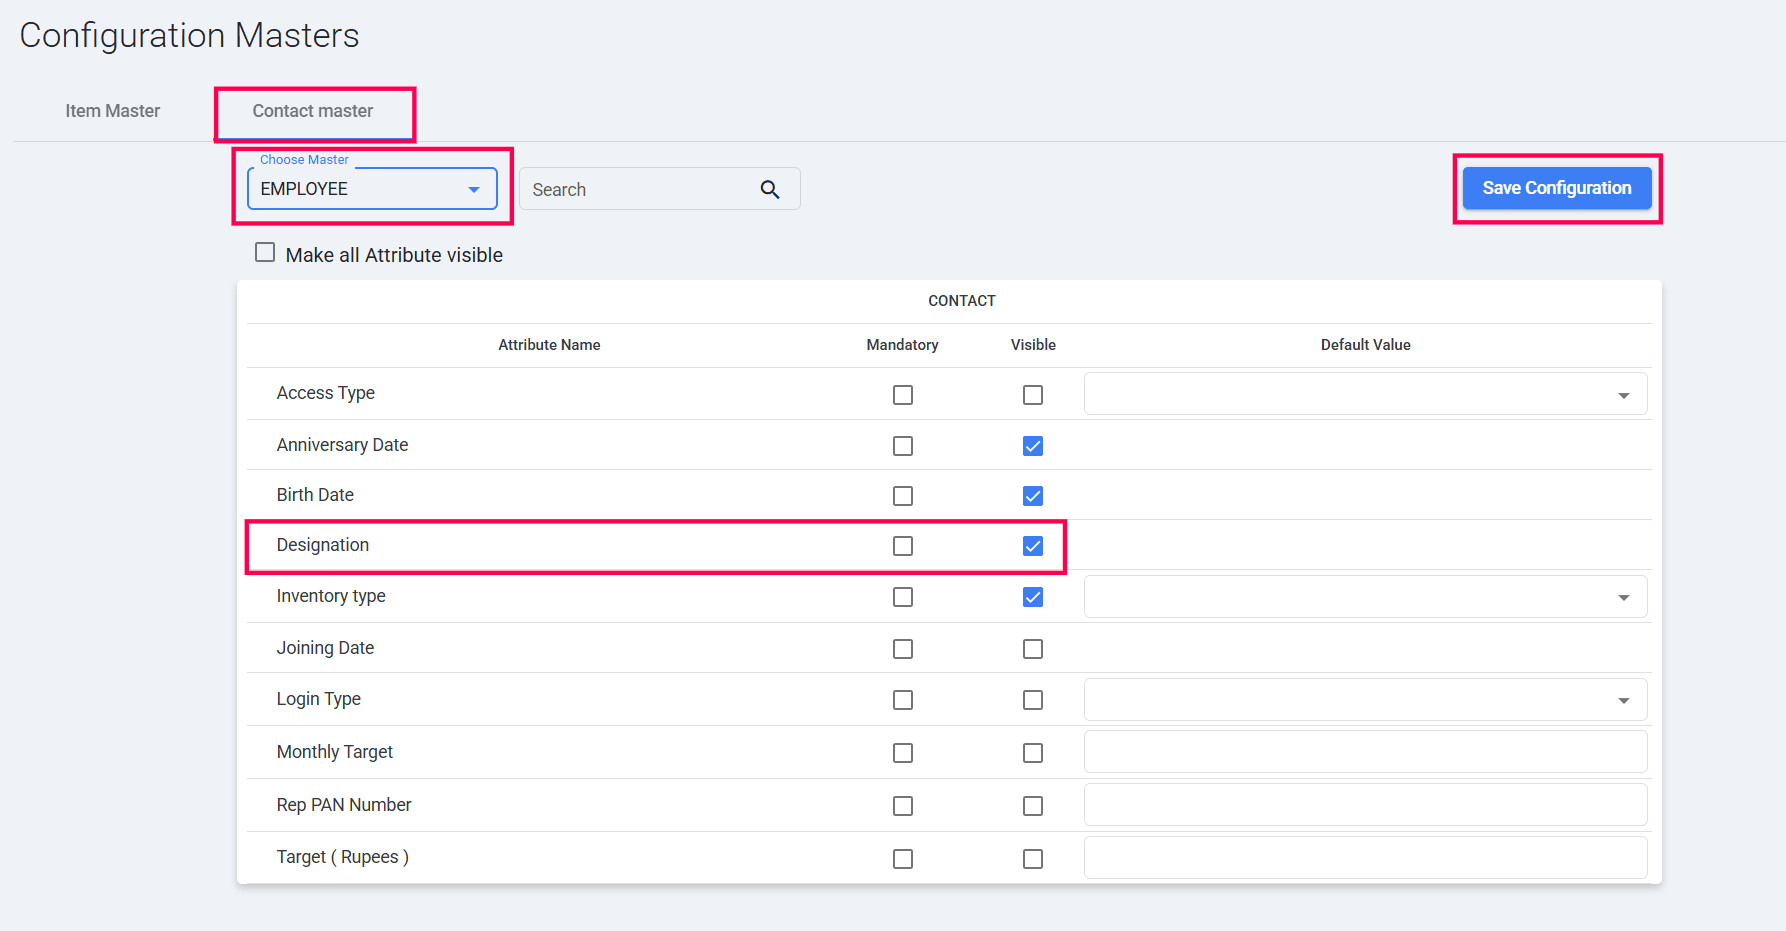Enable Make all Attribute visible checkbox
The height and width of the screenshot is (931, 1786).
265,253
